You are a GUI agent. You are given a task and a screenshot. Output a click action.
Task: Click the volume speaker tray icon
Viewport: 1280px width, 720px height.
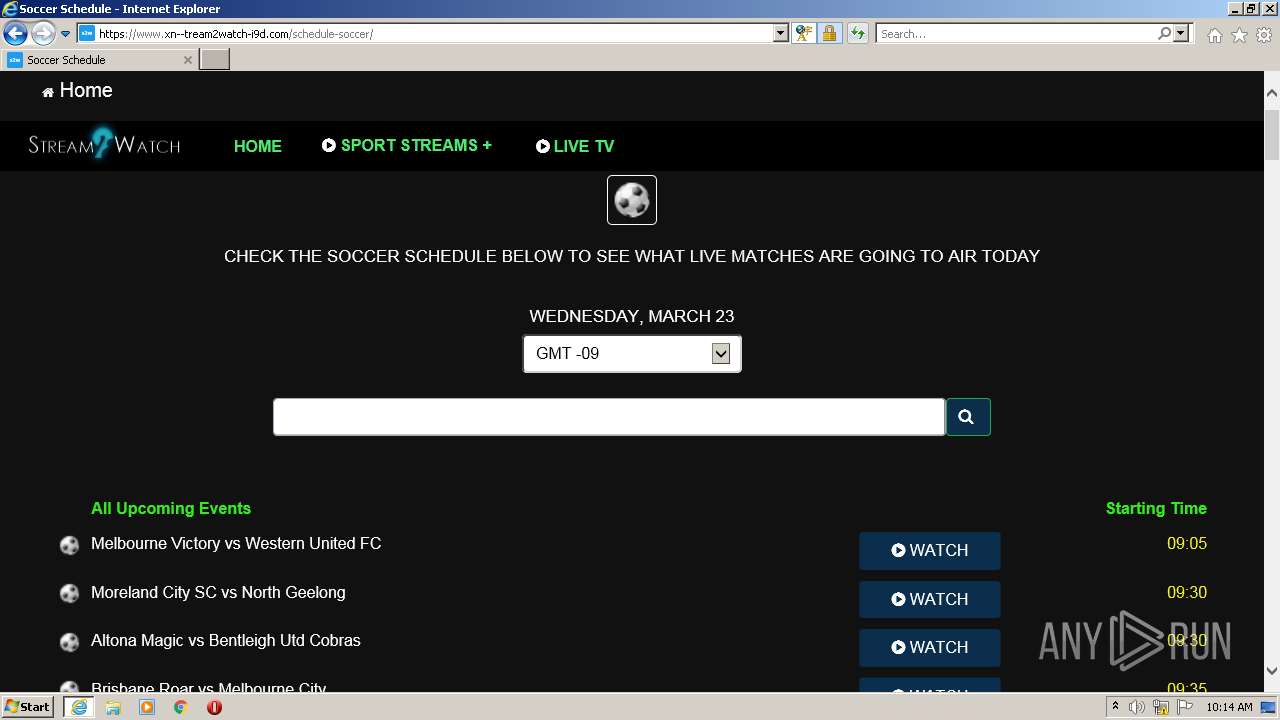pyautogui.click(x=1137, y=707)
